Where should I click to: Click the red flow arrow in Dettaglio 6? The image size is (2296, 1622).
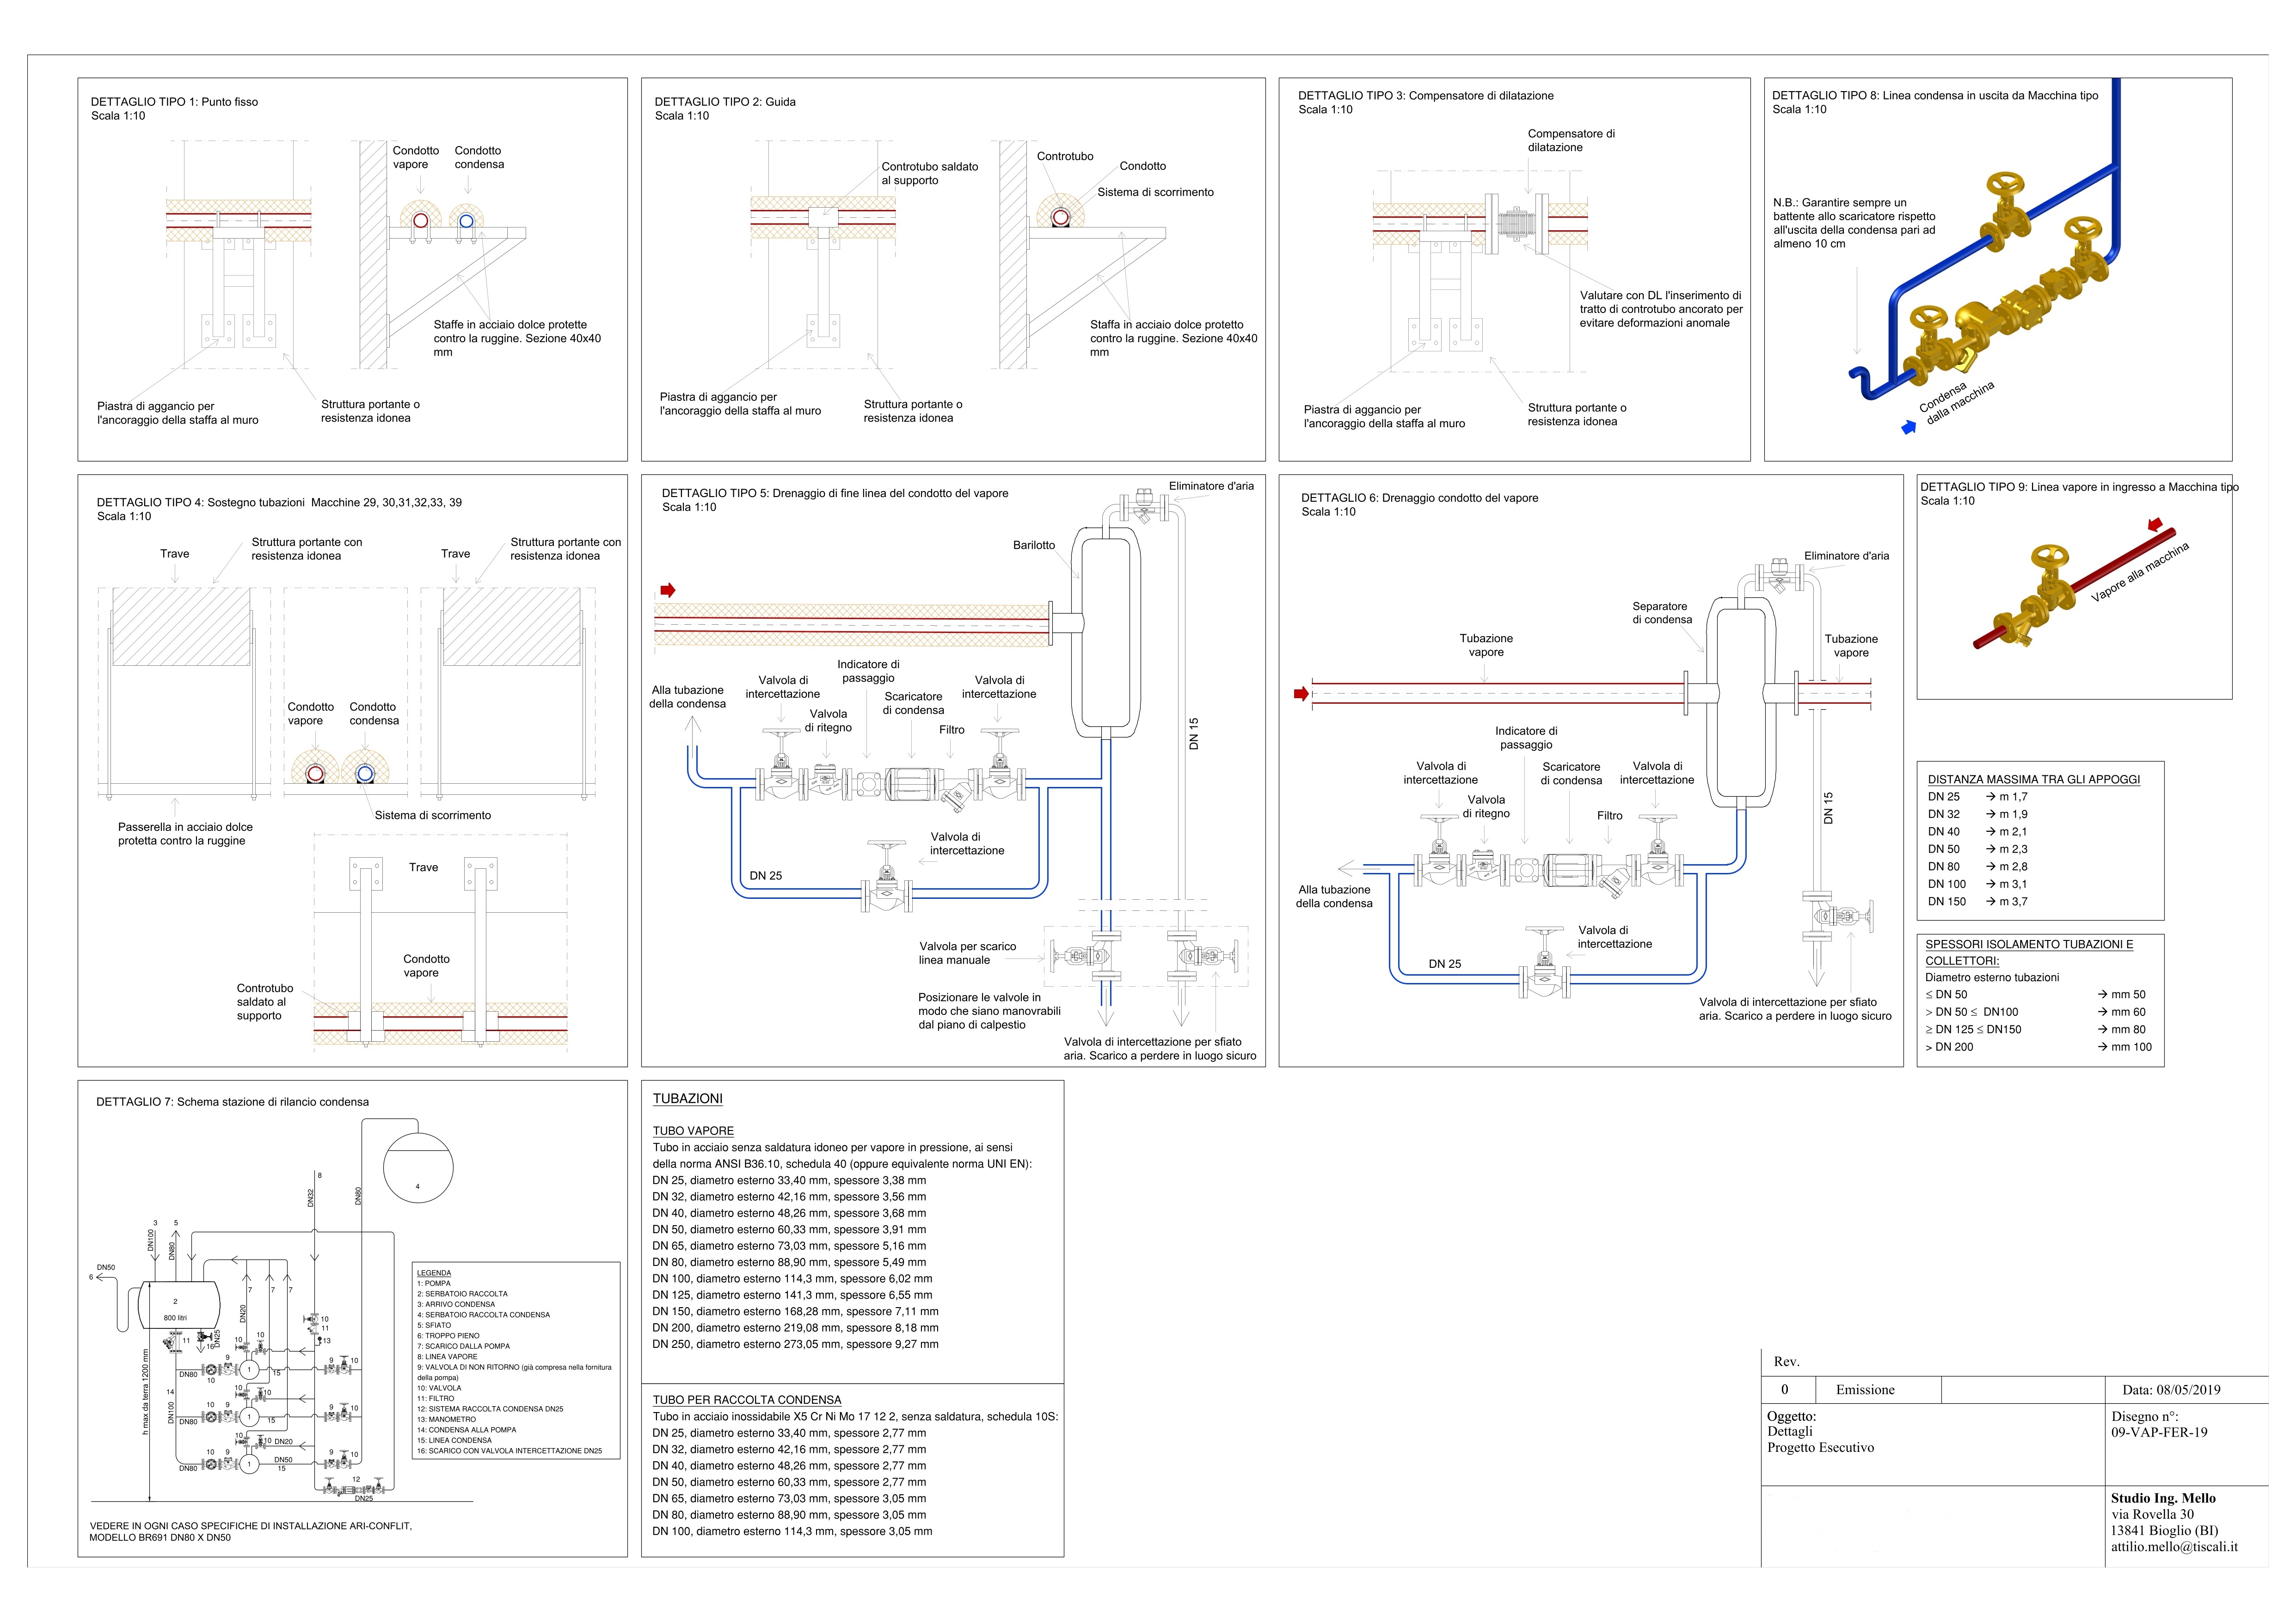pyautogui.click(x=1301, y=693)
